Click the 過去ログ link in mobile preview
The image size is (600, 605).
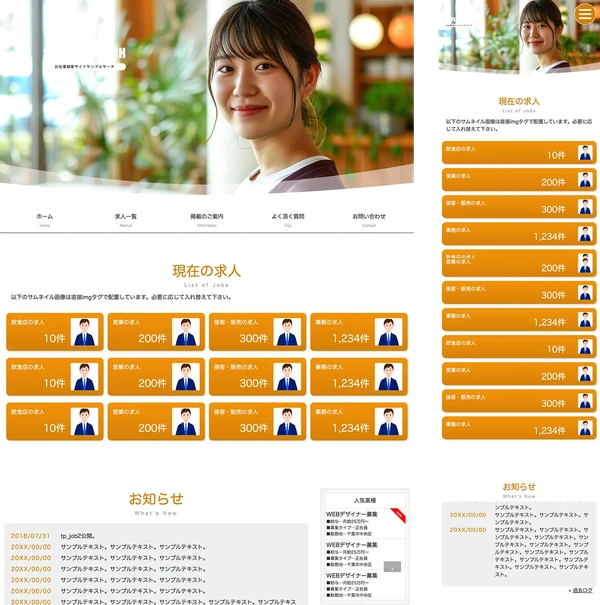pos(582,590)
